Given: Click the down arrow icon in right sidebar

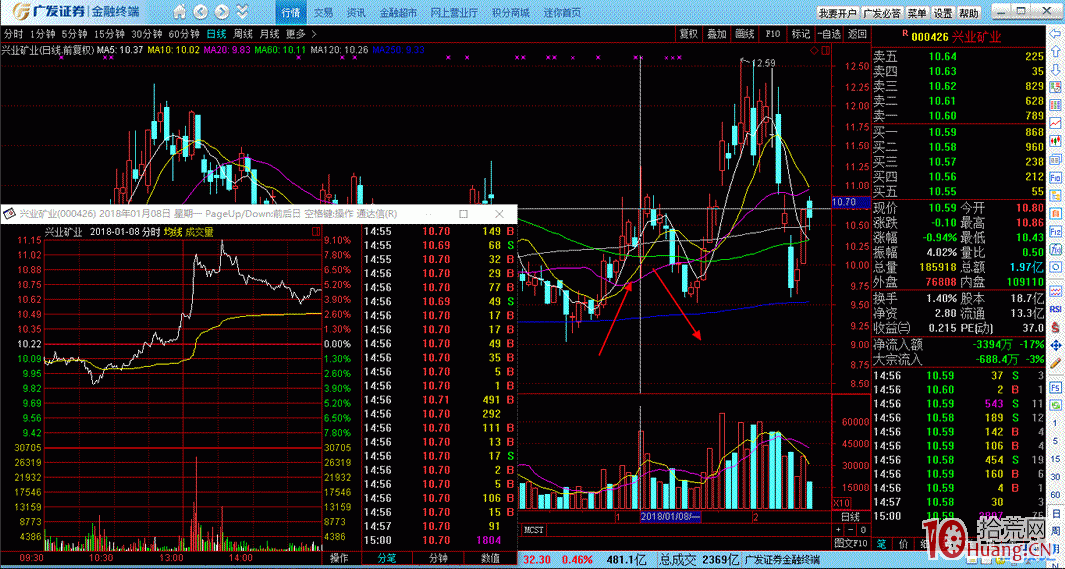Looking at the screenshot, I should 1055,70.
